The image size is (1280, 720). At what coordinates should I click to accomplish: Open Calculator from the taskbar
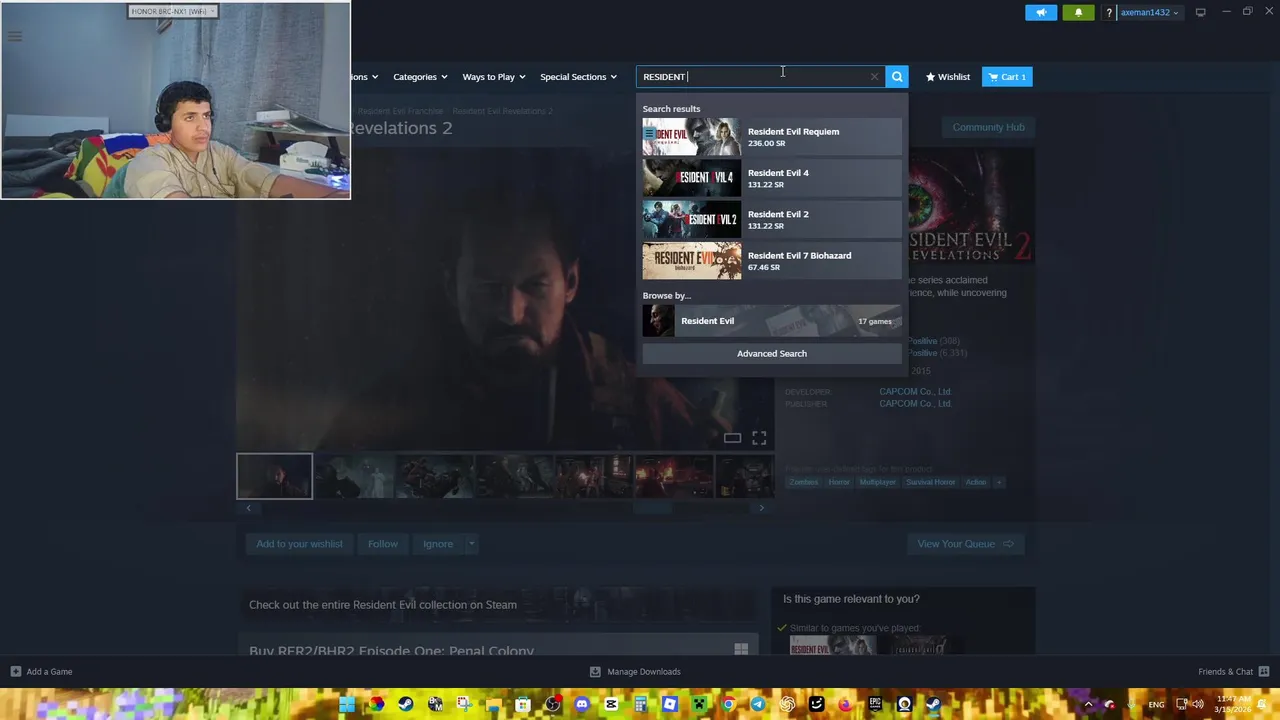point(640,704)
